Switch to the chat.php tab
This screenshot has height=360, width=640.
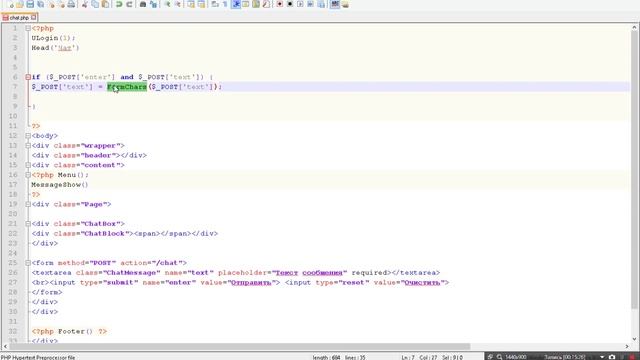(x=19, y=18)
